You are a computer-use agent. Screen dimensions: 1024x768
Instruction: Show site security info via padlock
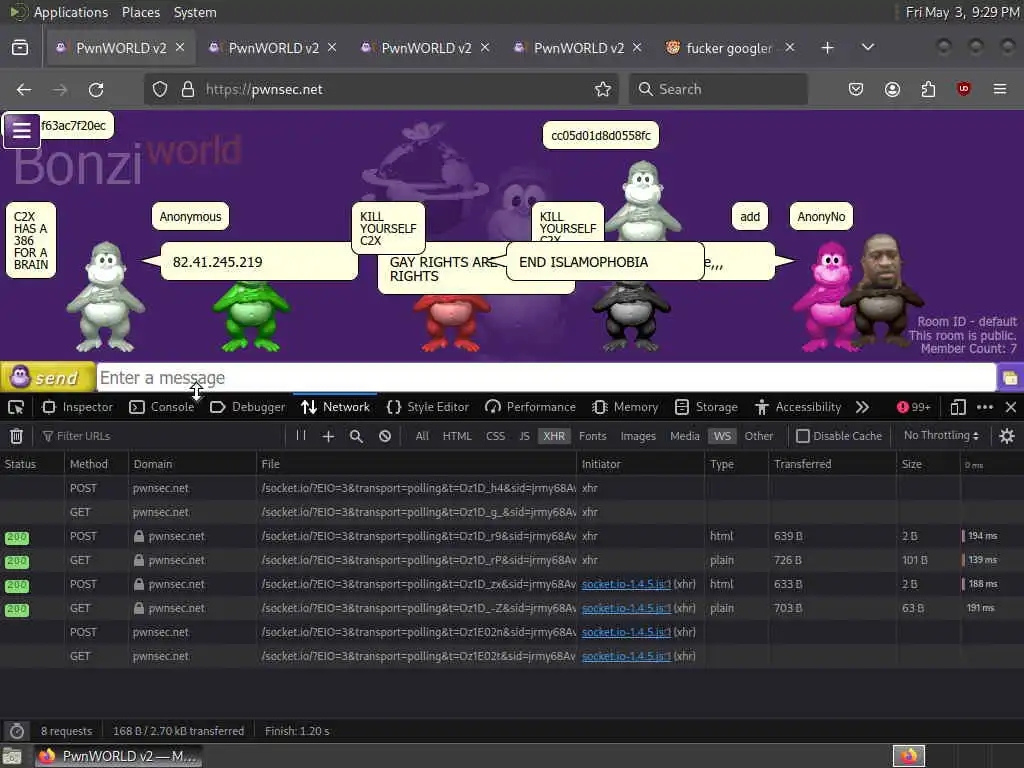187,89
